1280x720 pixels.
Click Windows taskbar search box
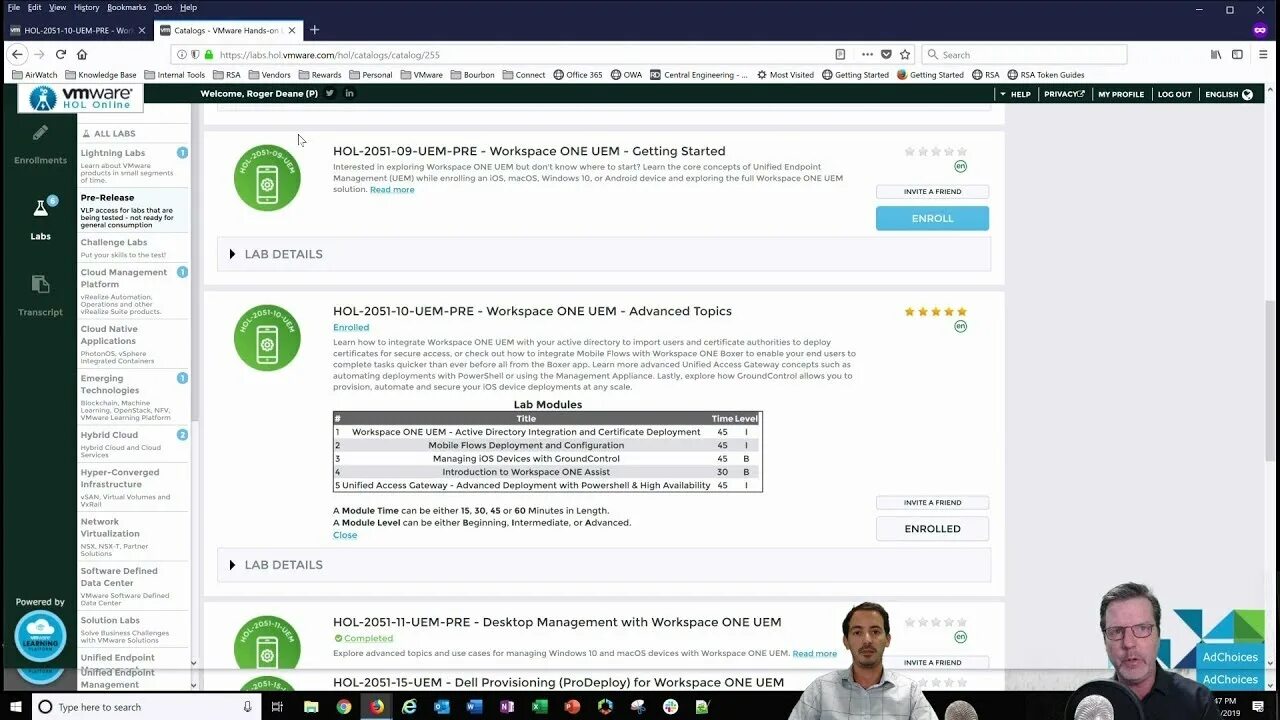point(146,707)
